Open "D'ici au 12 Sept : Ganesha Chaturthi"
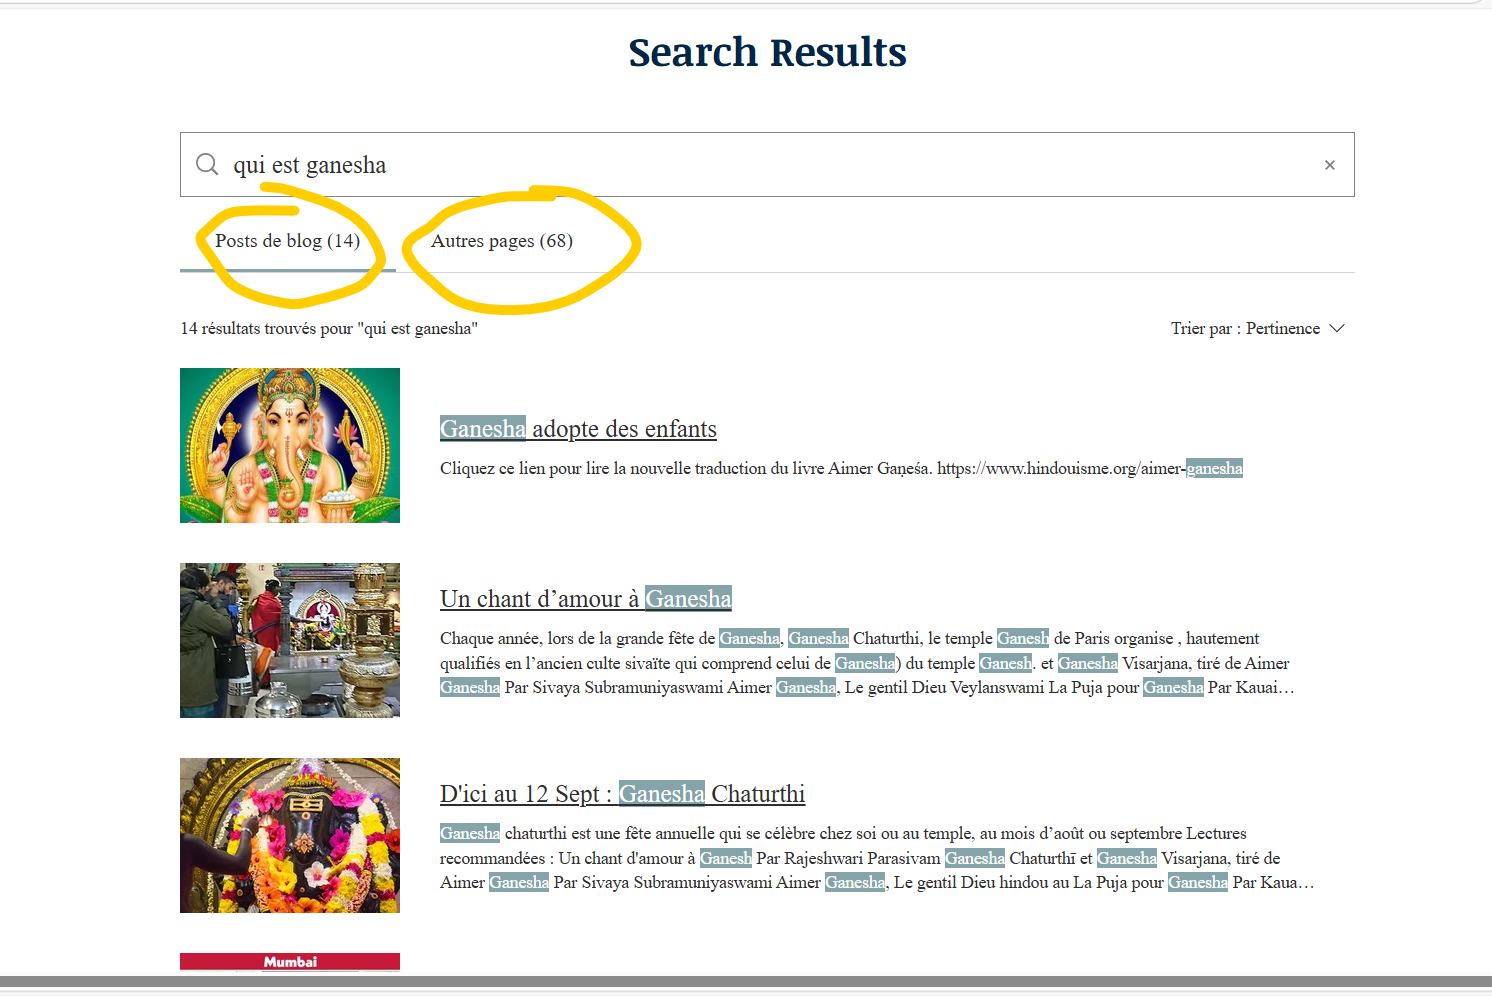The image size is (1492, 996). click(622, 794)
